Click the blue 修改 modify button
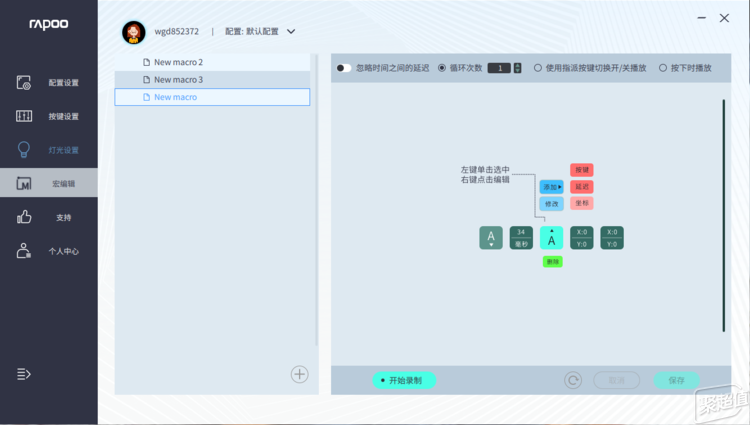The image size is (750, 425). point(551,204)
